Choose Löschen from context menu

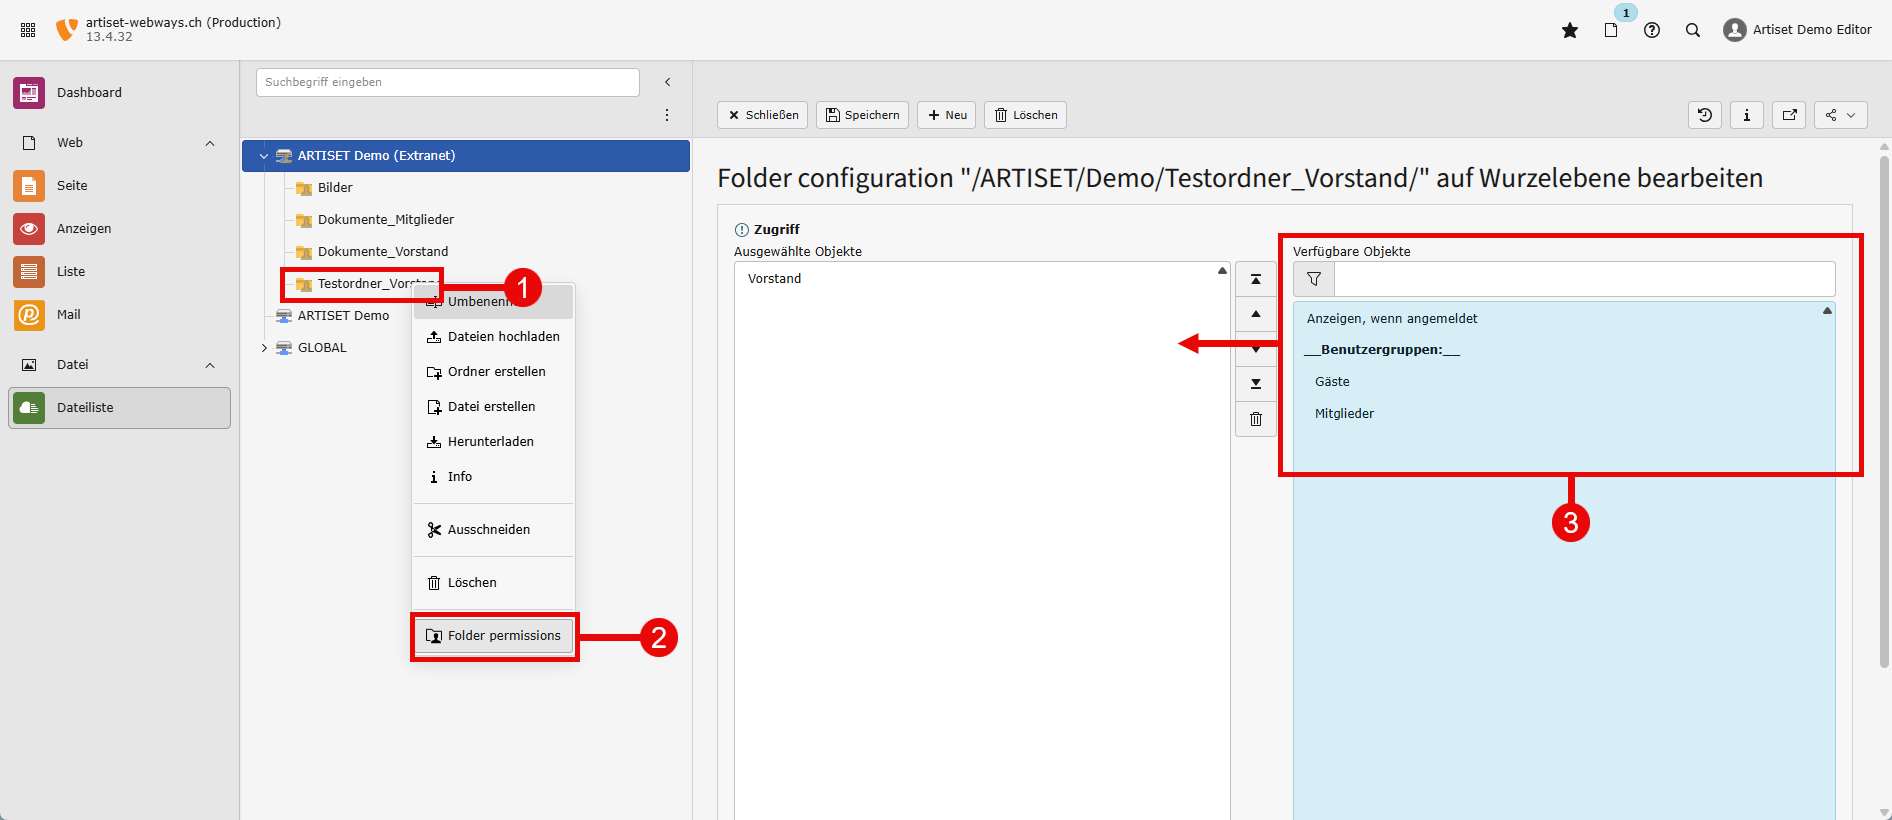494,583
